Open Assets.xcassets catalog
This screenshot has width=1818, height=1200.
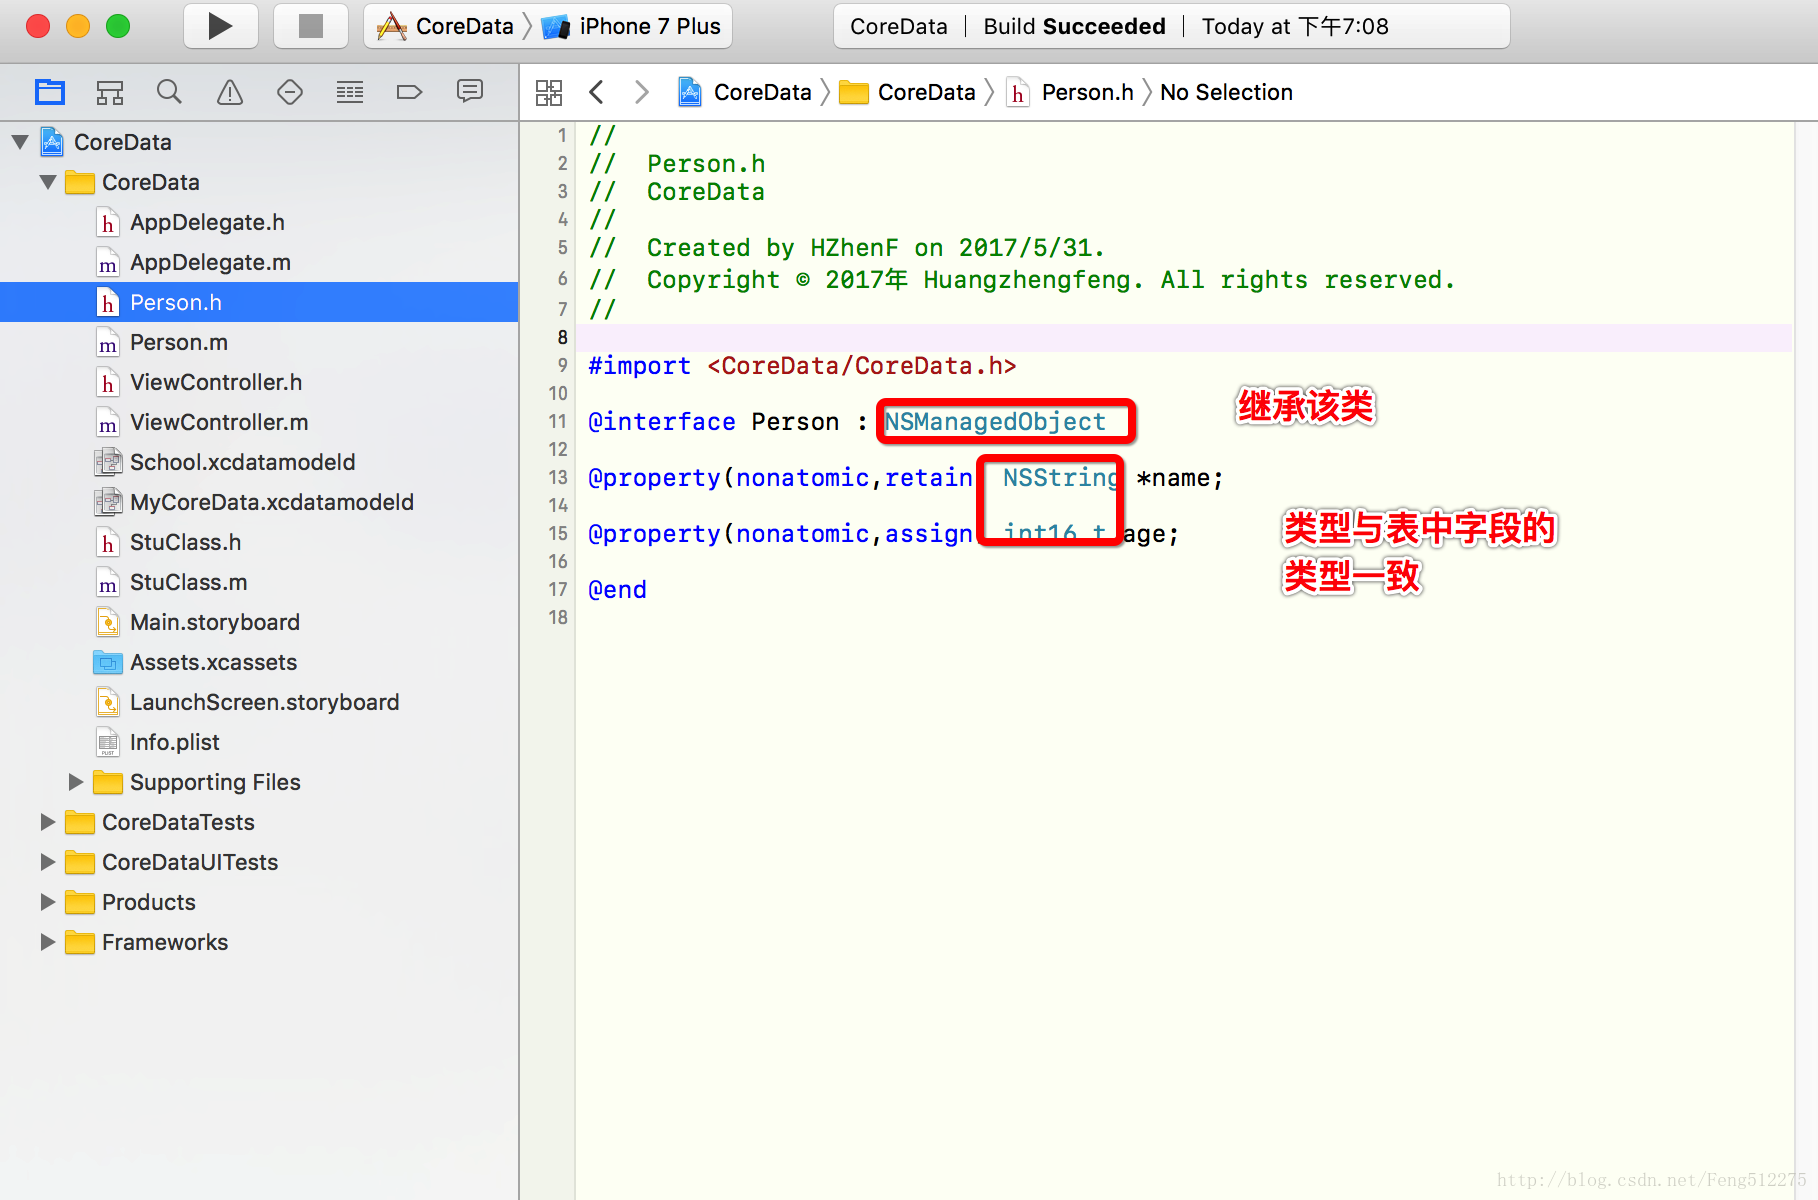[x=259, y=662]
